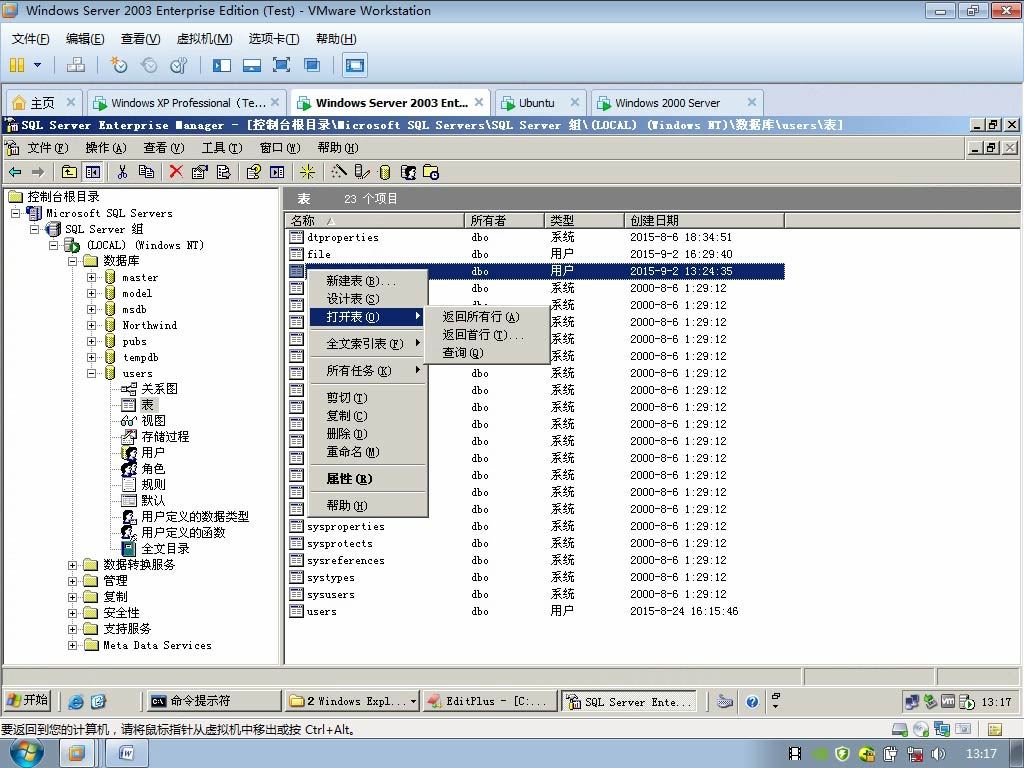Select 存储过程 in the tree
The image size is (1024, 768).
165,436
